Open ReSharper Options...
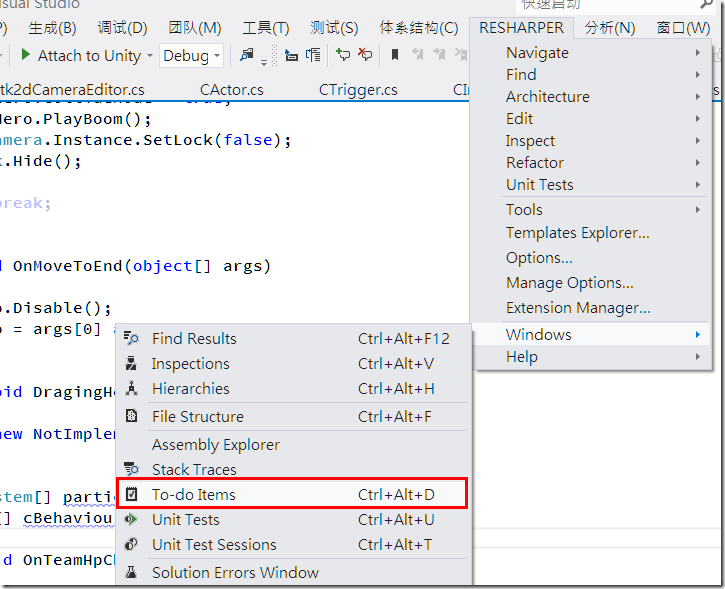725x589 pixels. point(591,258)
